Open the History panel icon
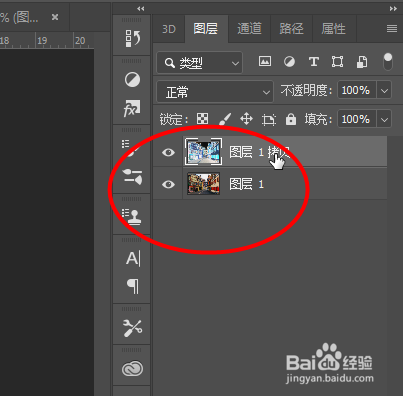This screenshot has height=396, width=403. (132, 39)
